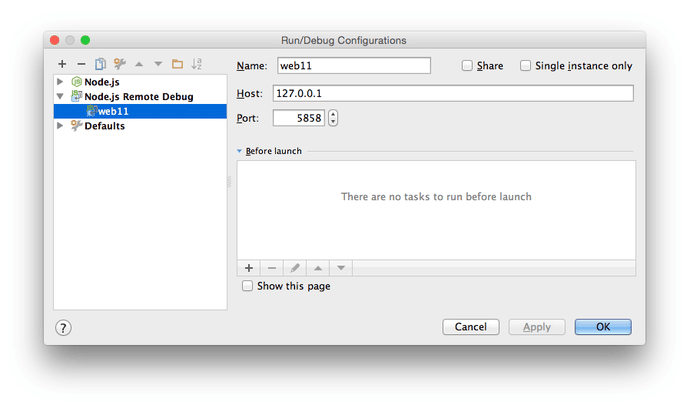Click the Host field with 127.0.0.1

(453, 93)
